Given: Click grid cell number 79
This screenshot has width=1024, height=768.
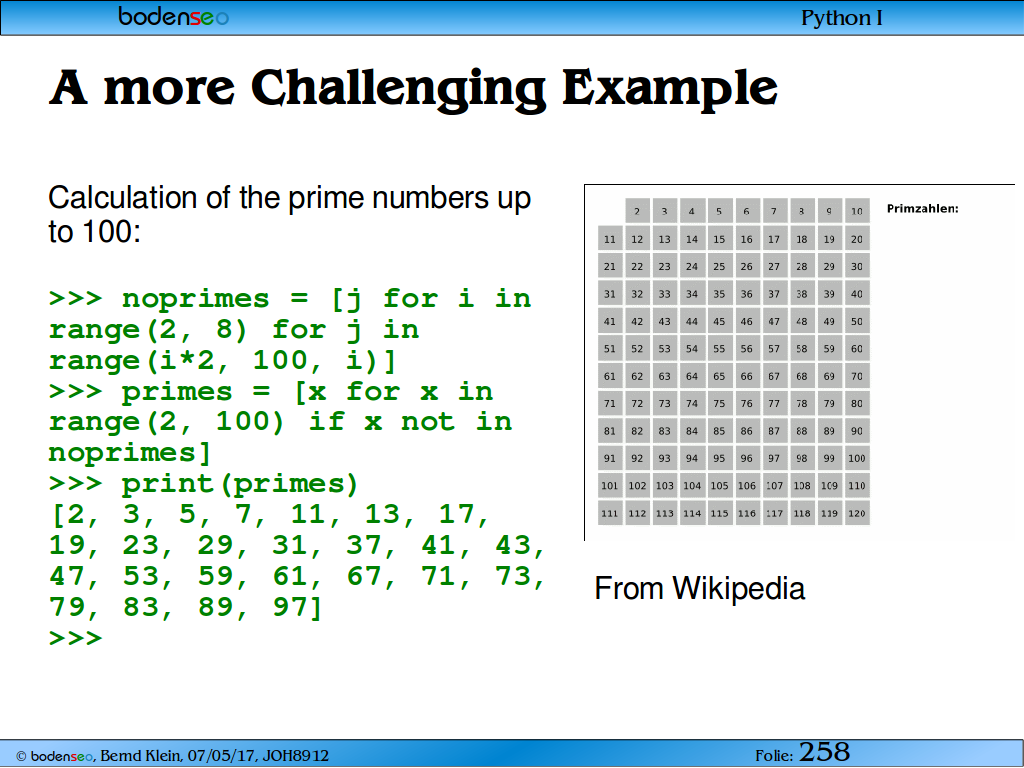Looking at the screenshot, I should [829, 403].
